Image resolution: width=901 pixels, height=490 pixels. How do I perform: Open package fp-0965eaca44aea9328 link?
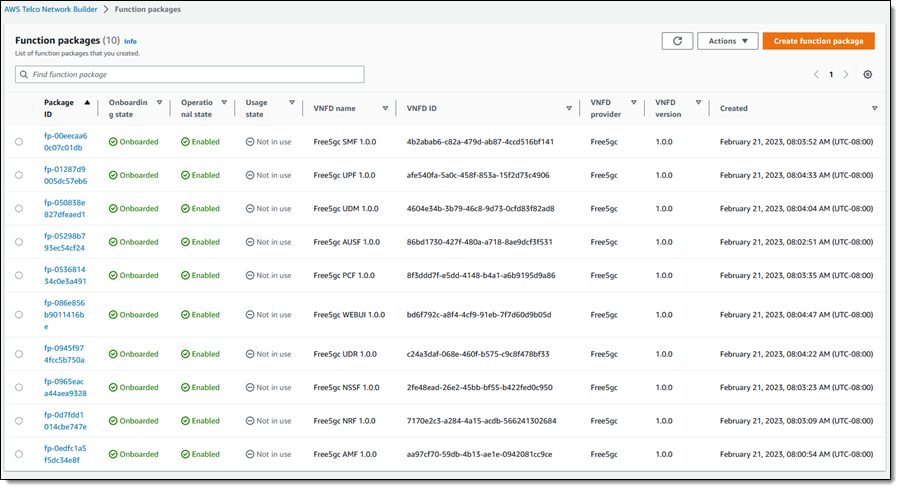pos(65,387)
